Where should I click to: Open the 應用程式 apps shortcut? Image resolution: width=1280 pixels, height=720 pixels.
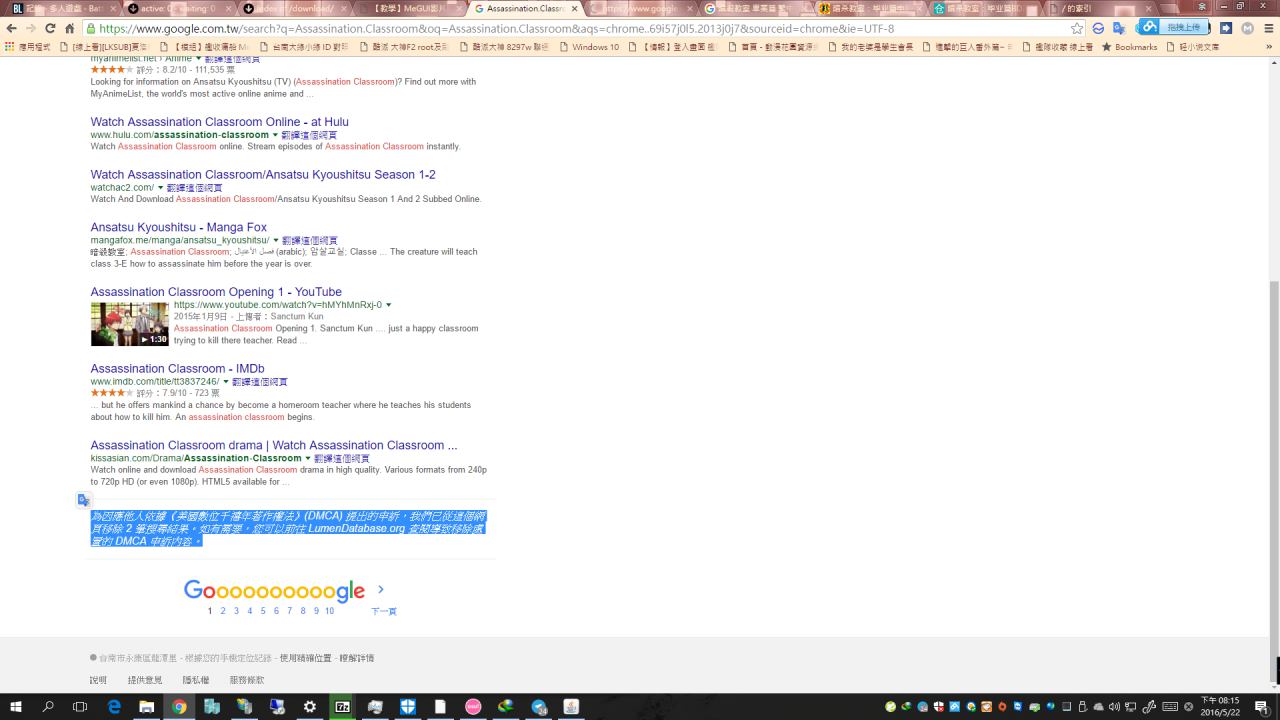(x=27, y=47)
